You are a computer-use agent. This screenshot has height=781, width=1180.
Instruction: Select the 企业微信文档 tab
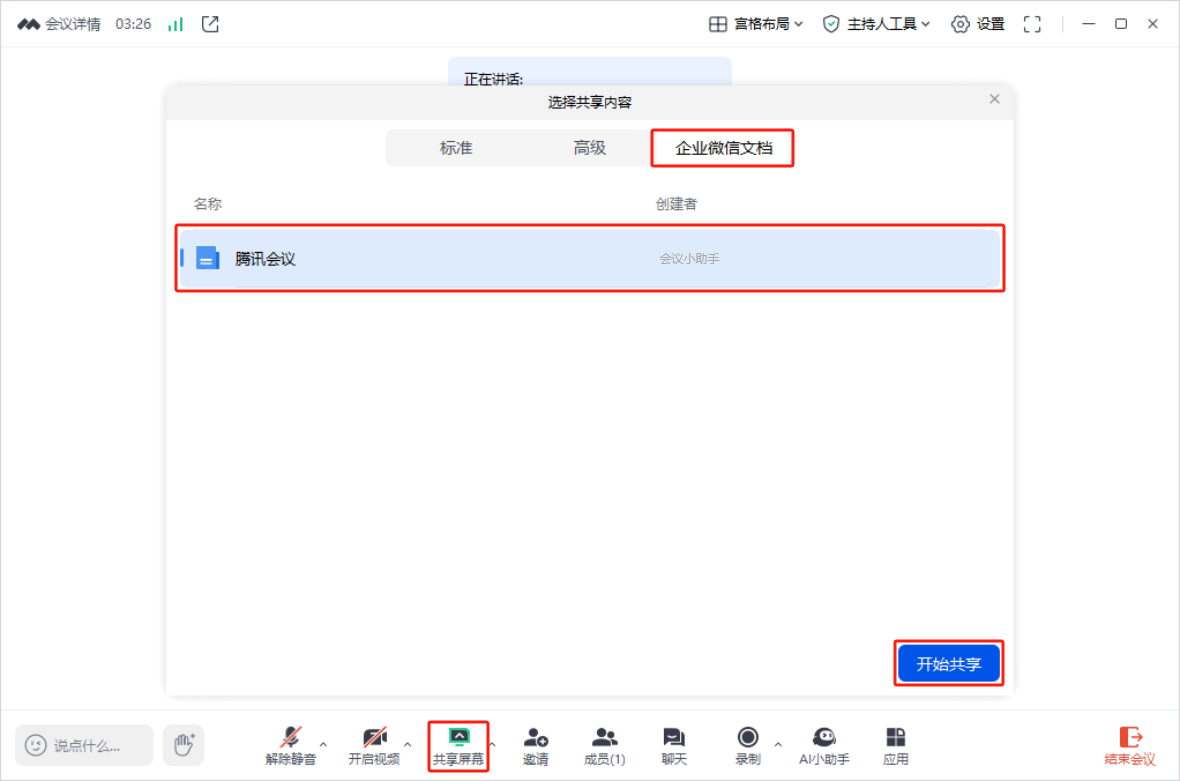723,148
